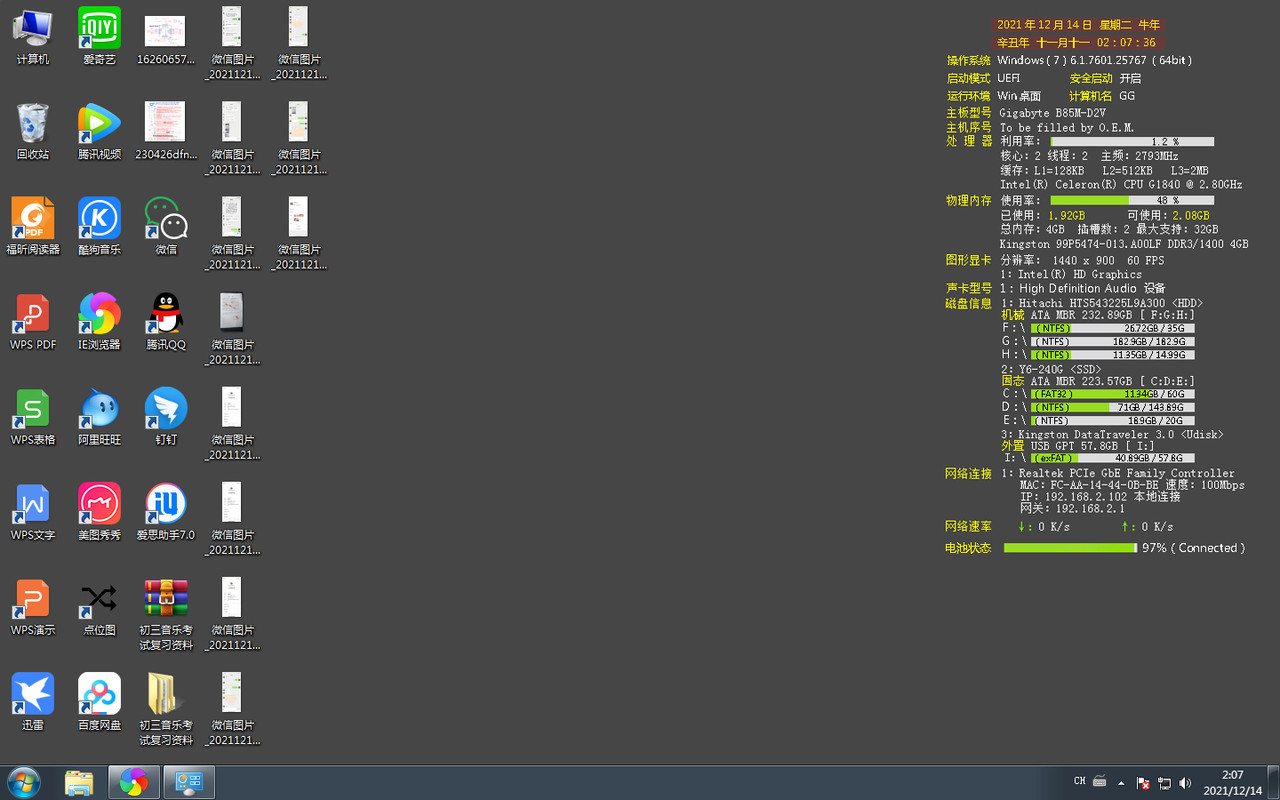
Task: Open the taskbar clock showing 2:07
Action: tap(1231, 782)
